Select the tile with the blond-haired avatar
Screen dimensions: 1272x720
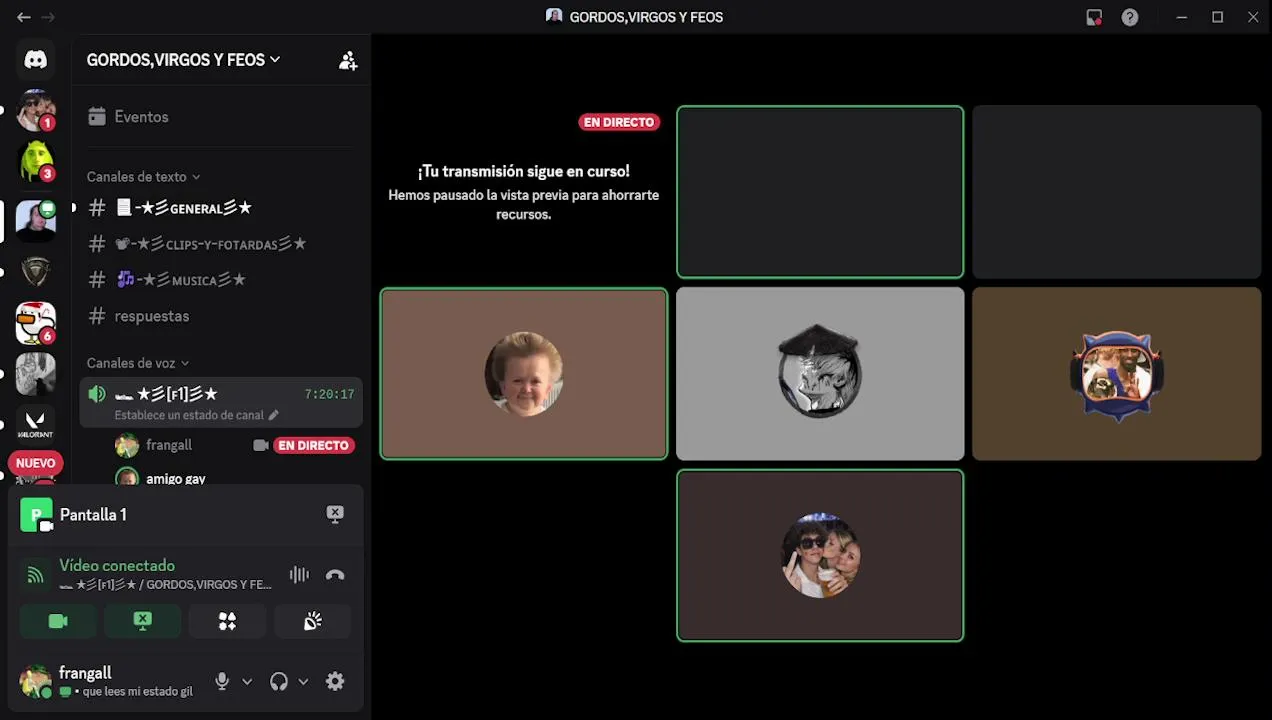point(524,374)
